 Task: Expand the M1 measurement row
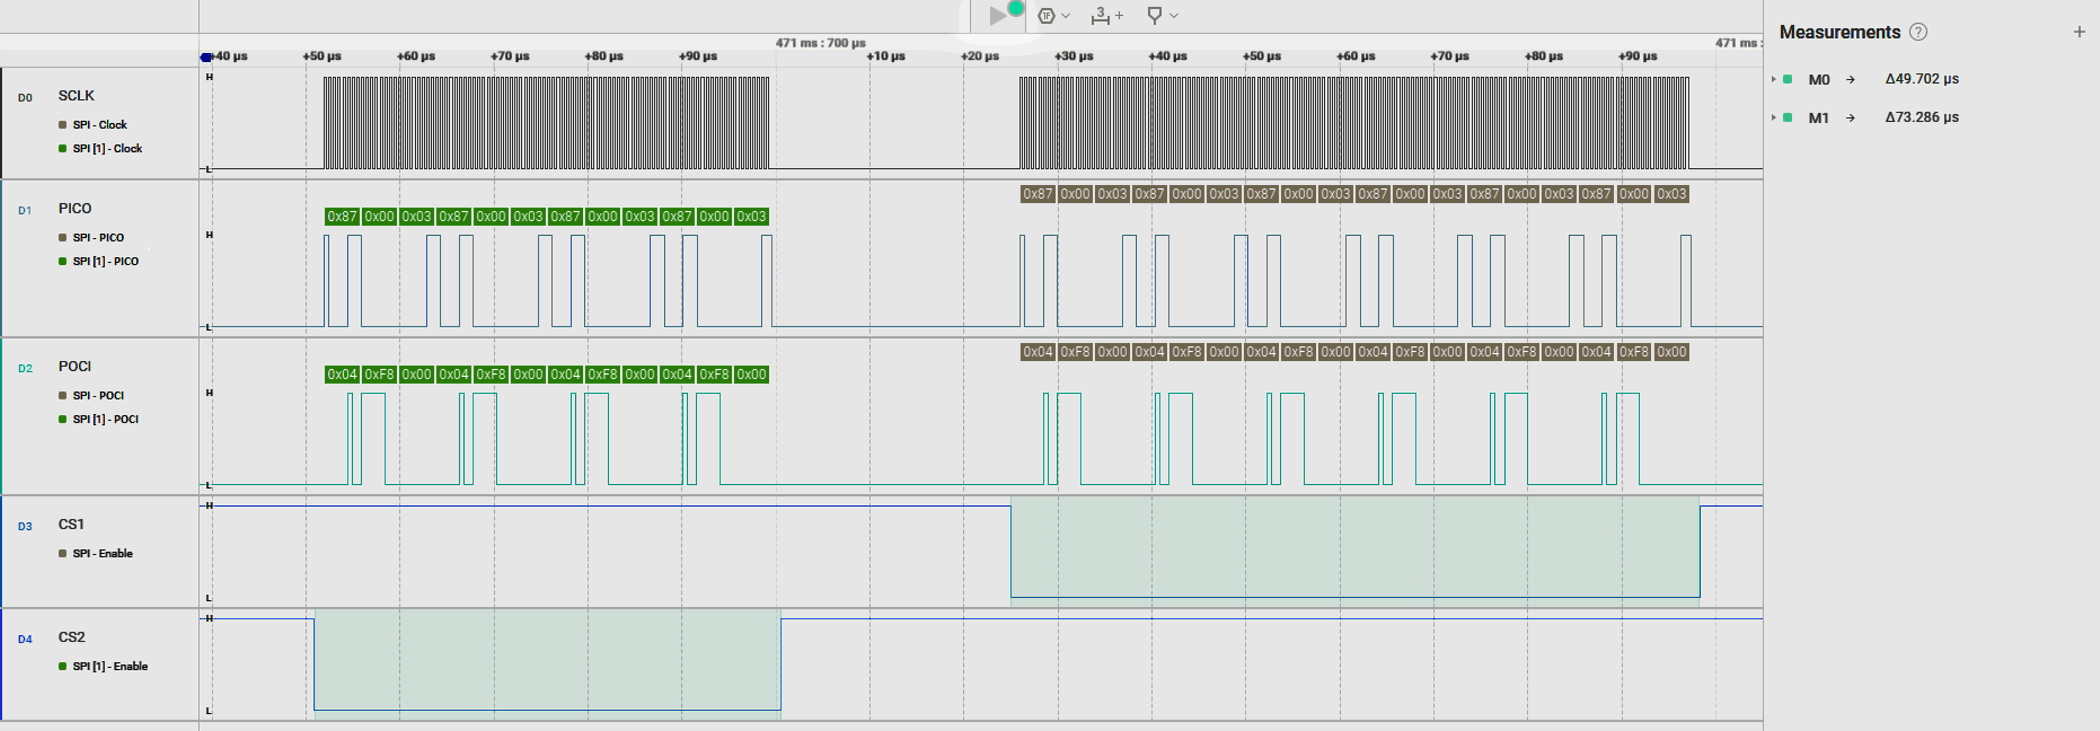[x=1774, y=118]
